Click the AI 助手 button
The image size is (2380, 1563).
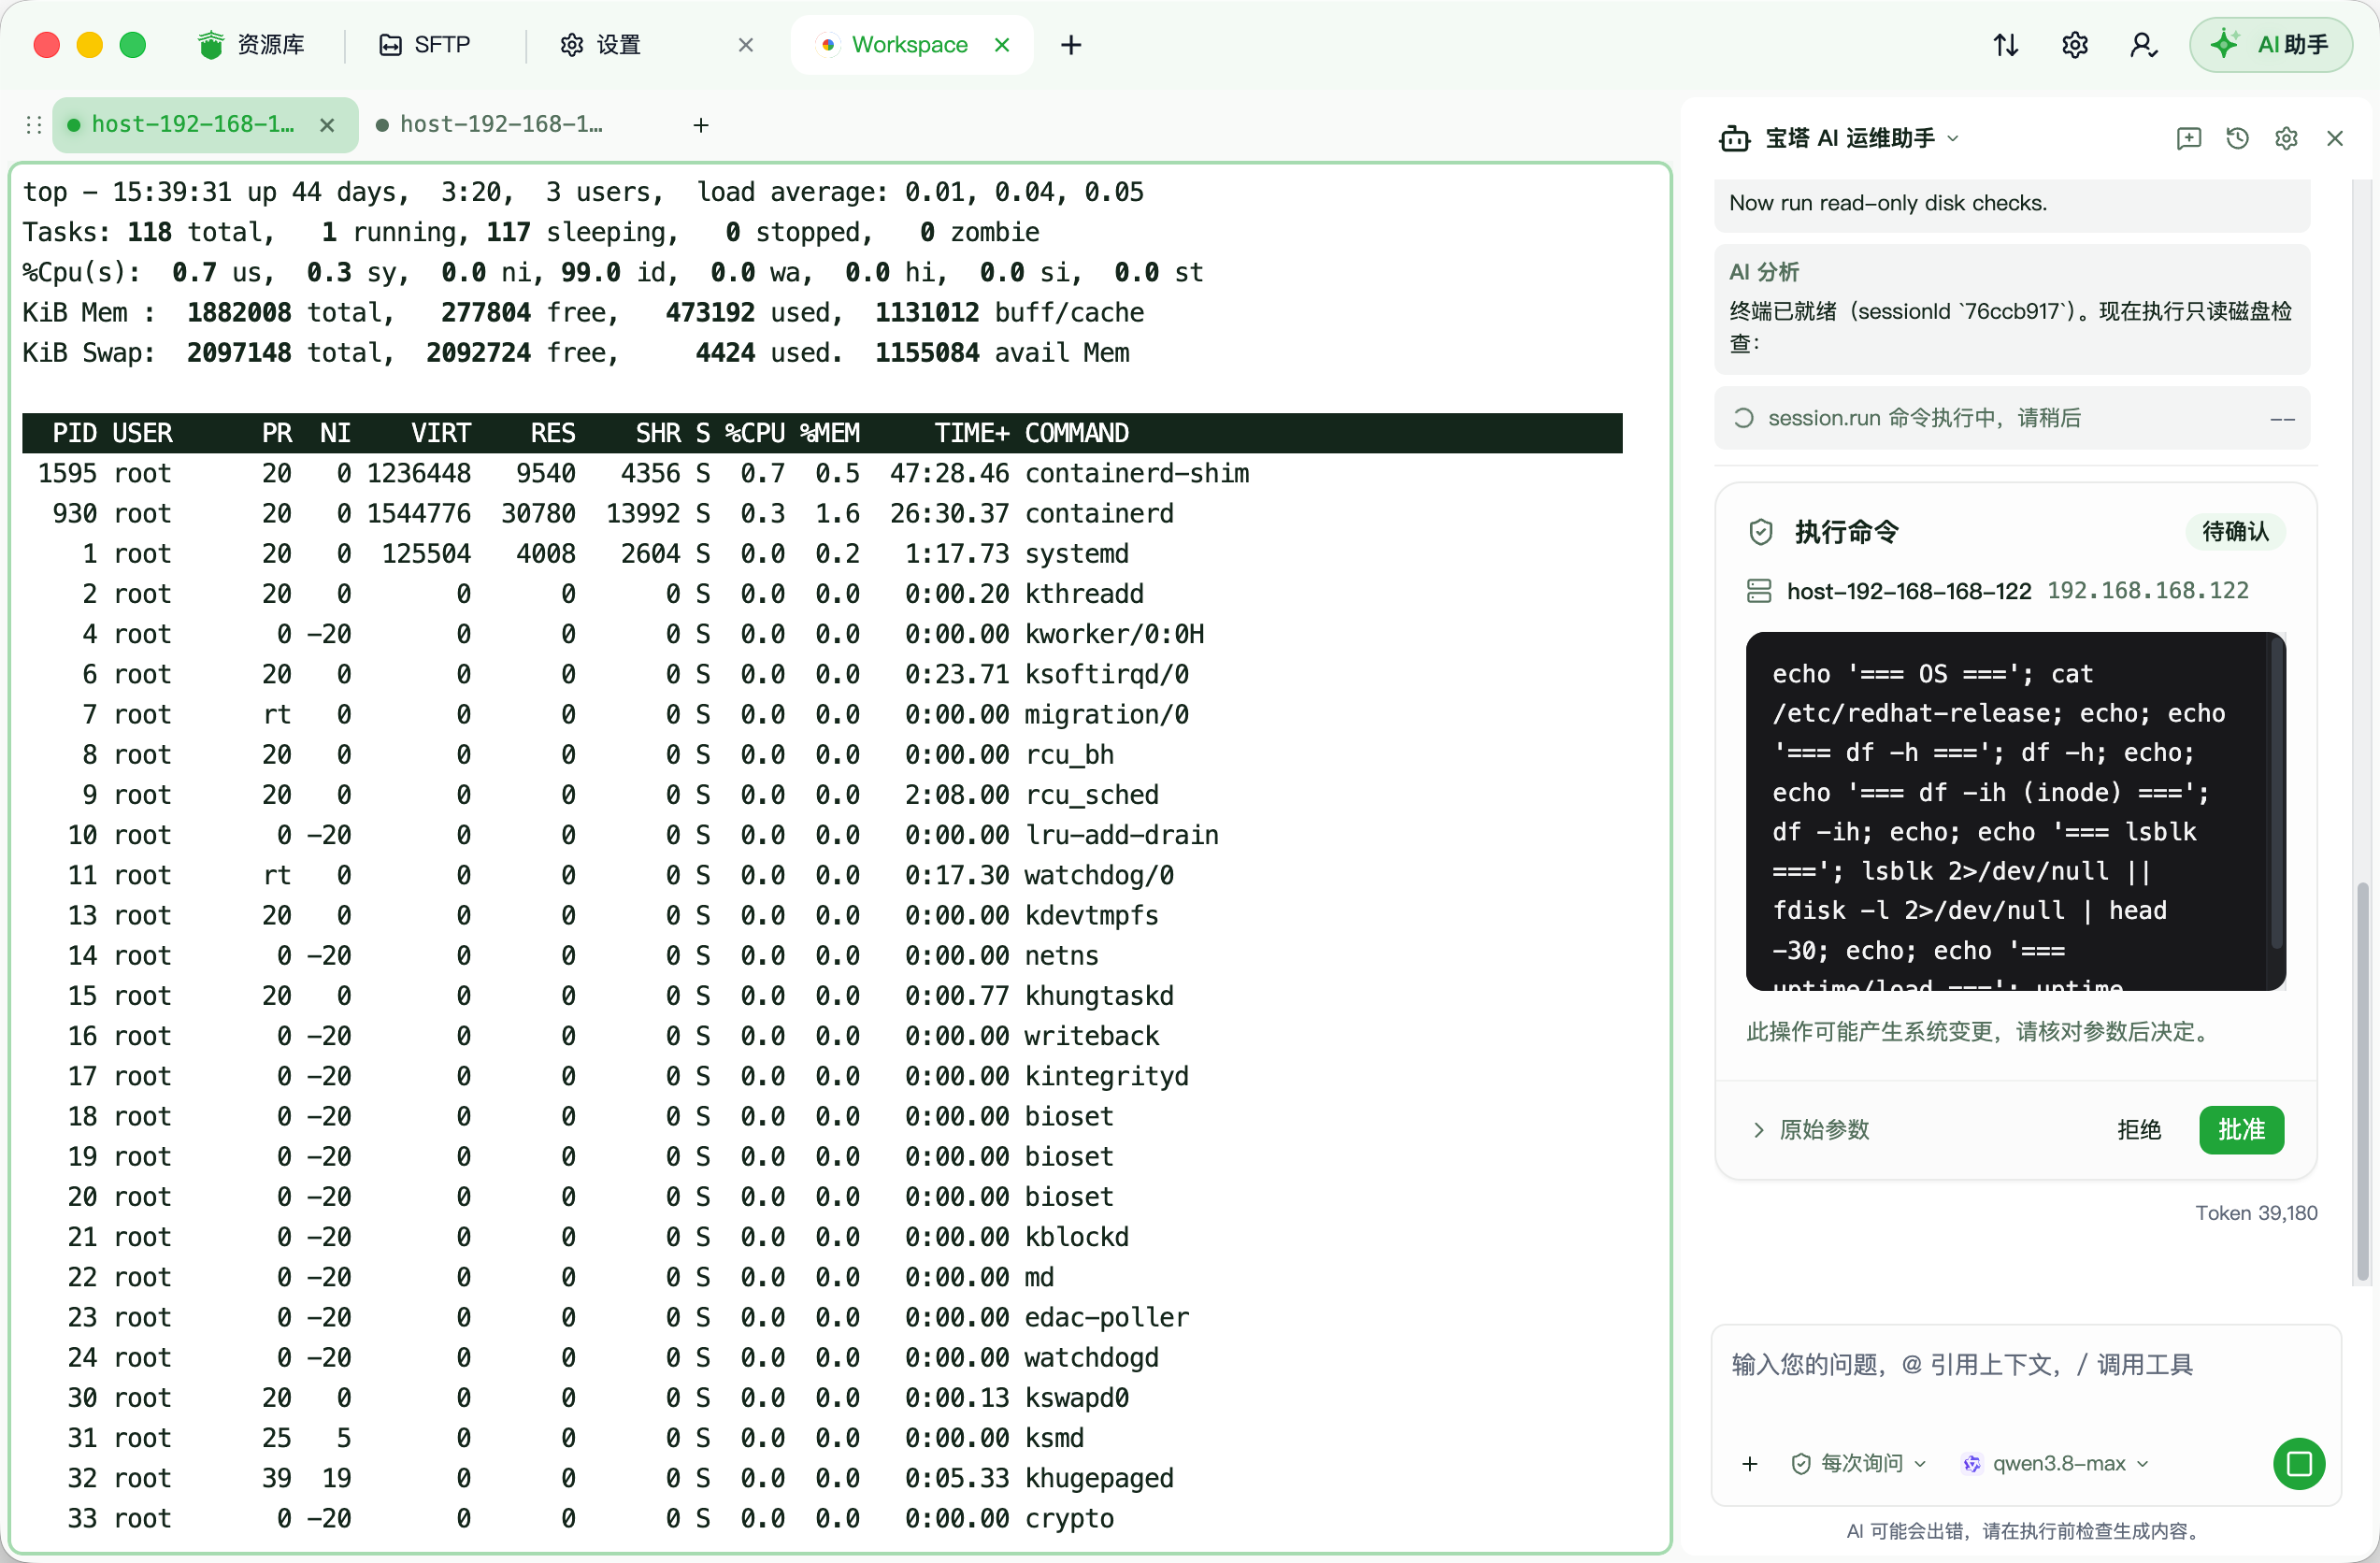pos(2271,45)
